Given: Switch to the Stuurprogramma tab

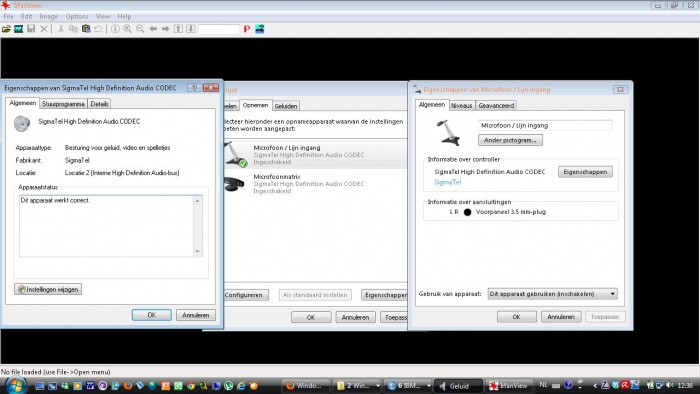Looking at the screenshot, I should [63, 104].
